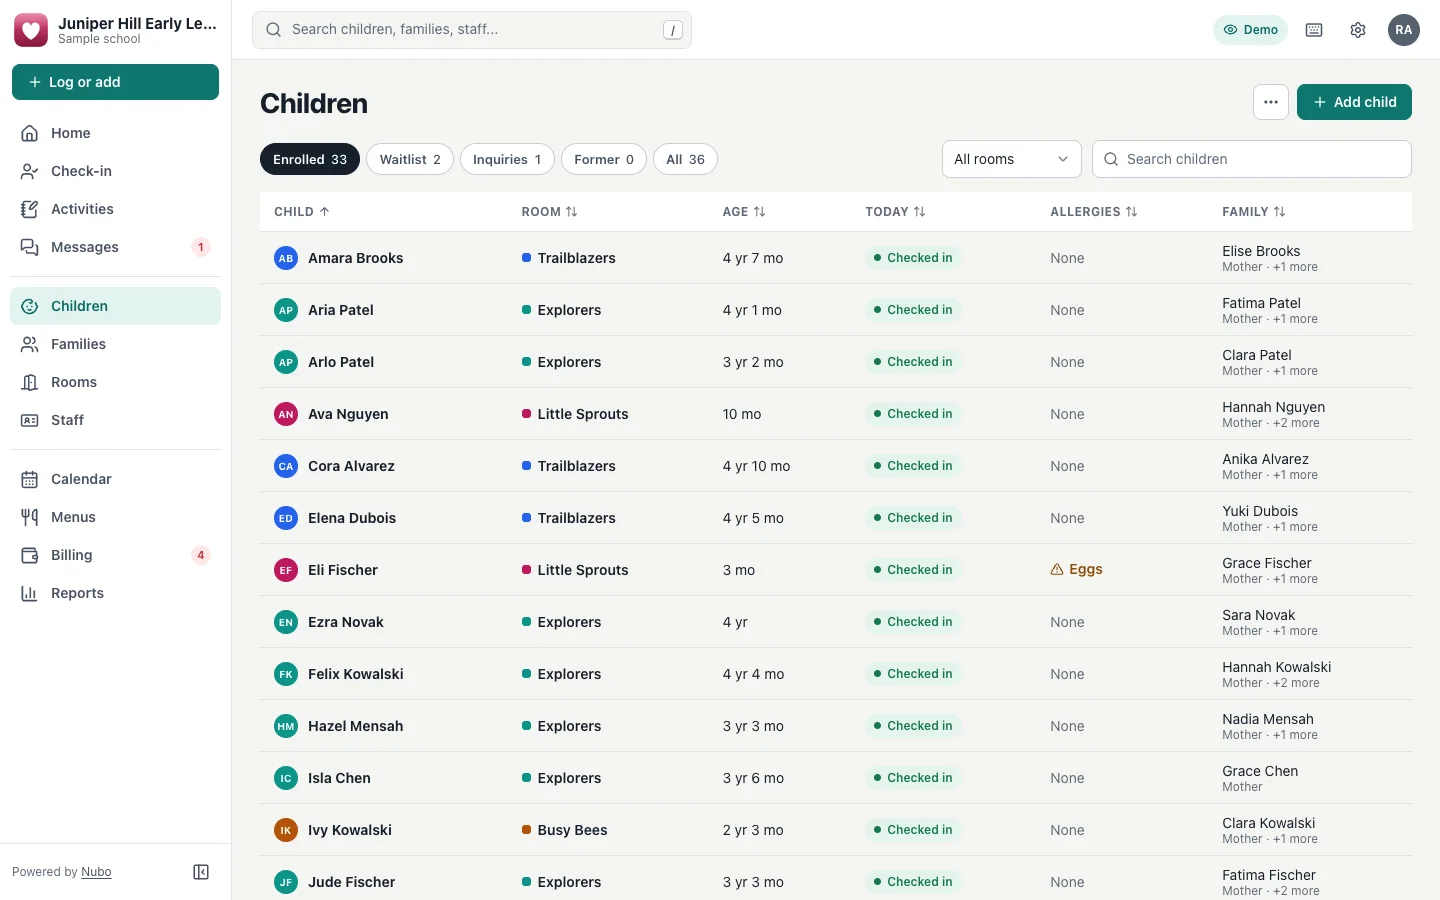The image size is (1440, 900).
Task: Click Cora Alvarez's CA avatar
Action: click(x=286, y=466)
